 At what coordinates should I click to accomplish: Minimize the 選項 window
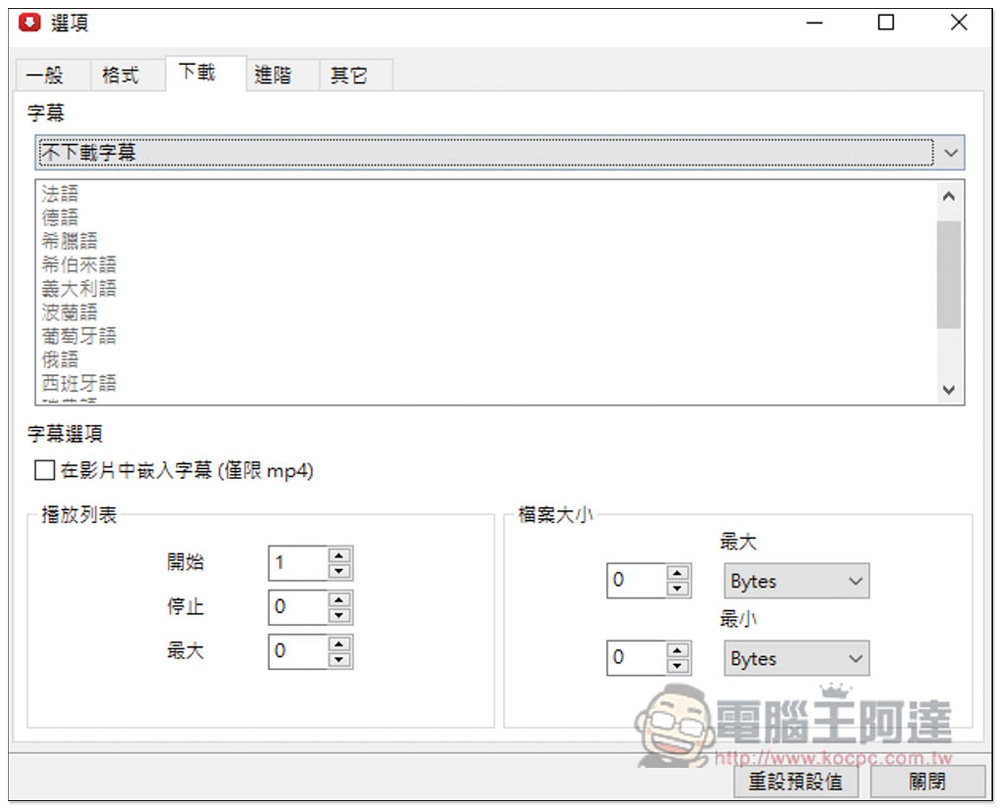coord(814,23)
